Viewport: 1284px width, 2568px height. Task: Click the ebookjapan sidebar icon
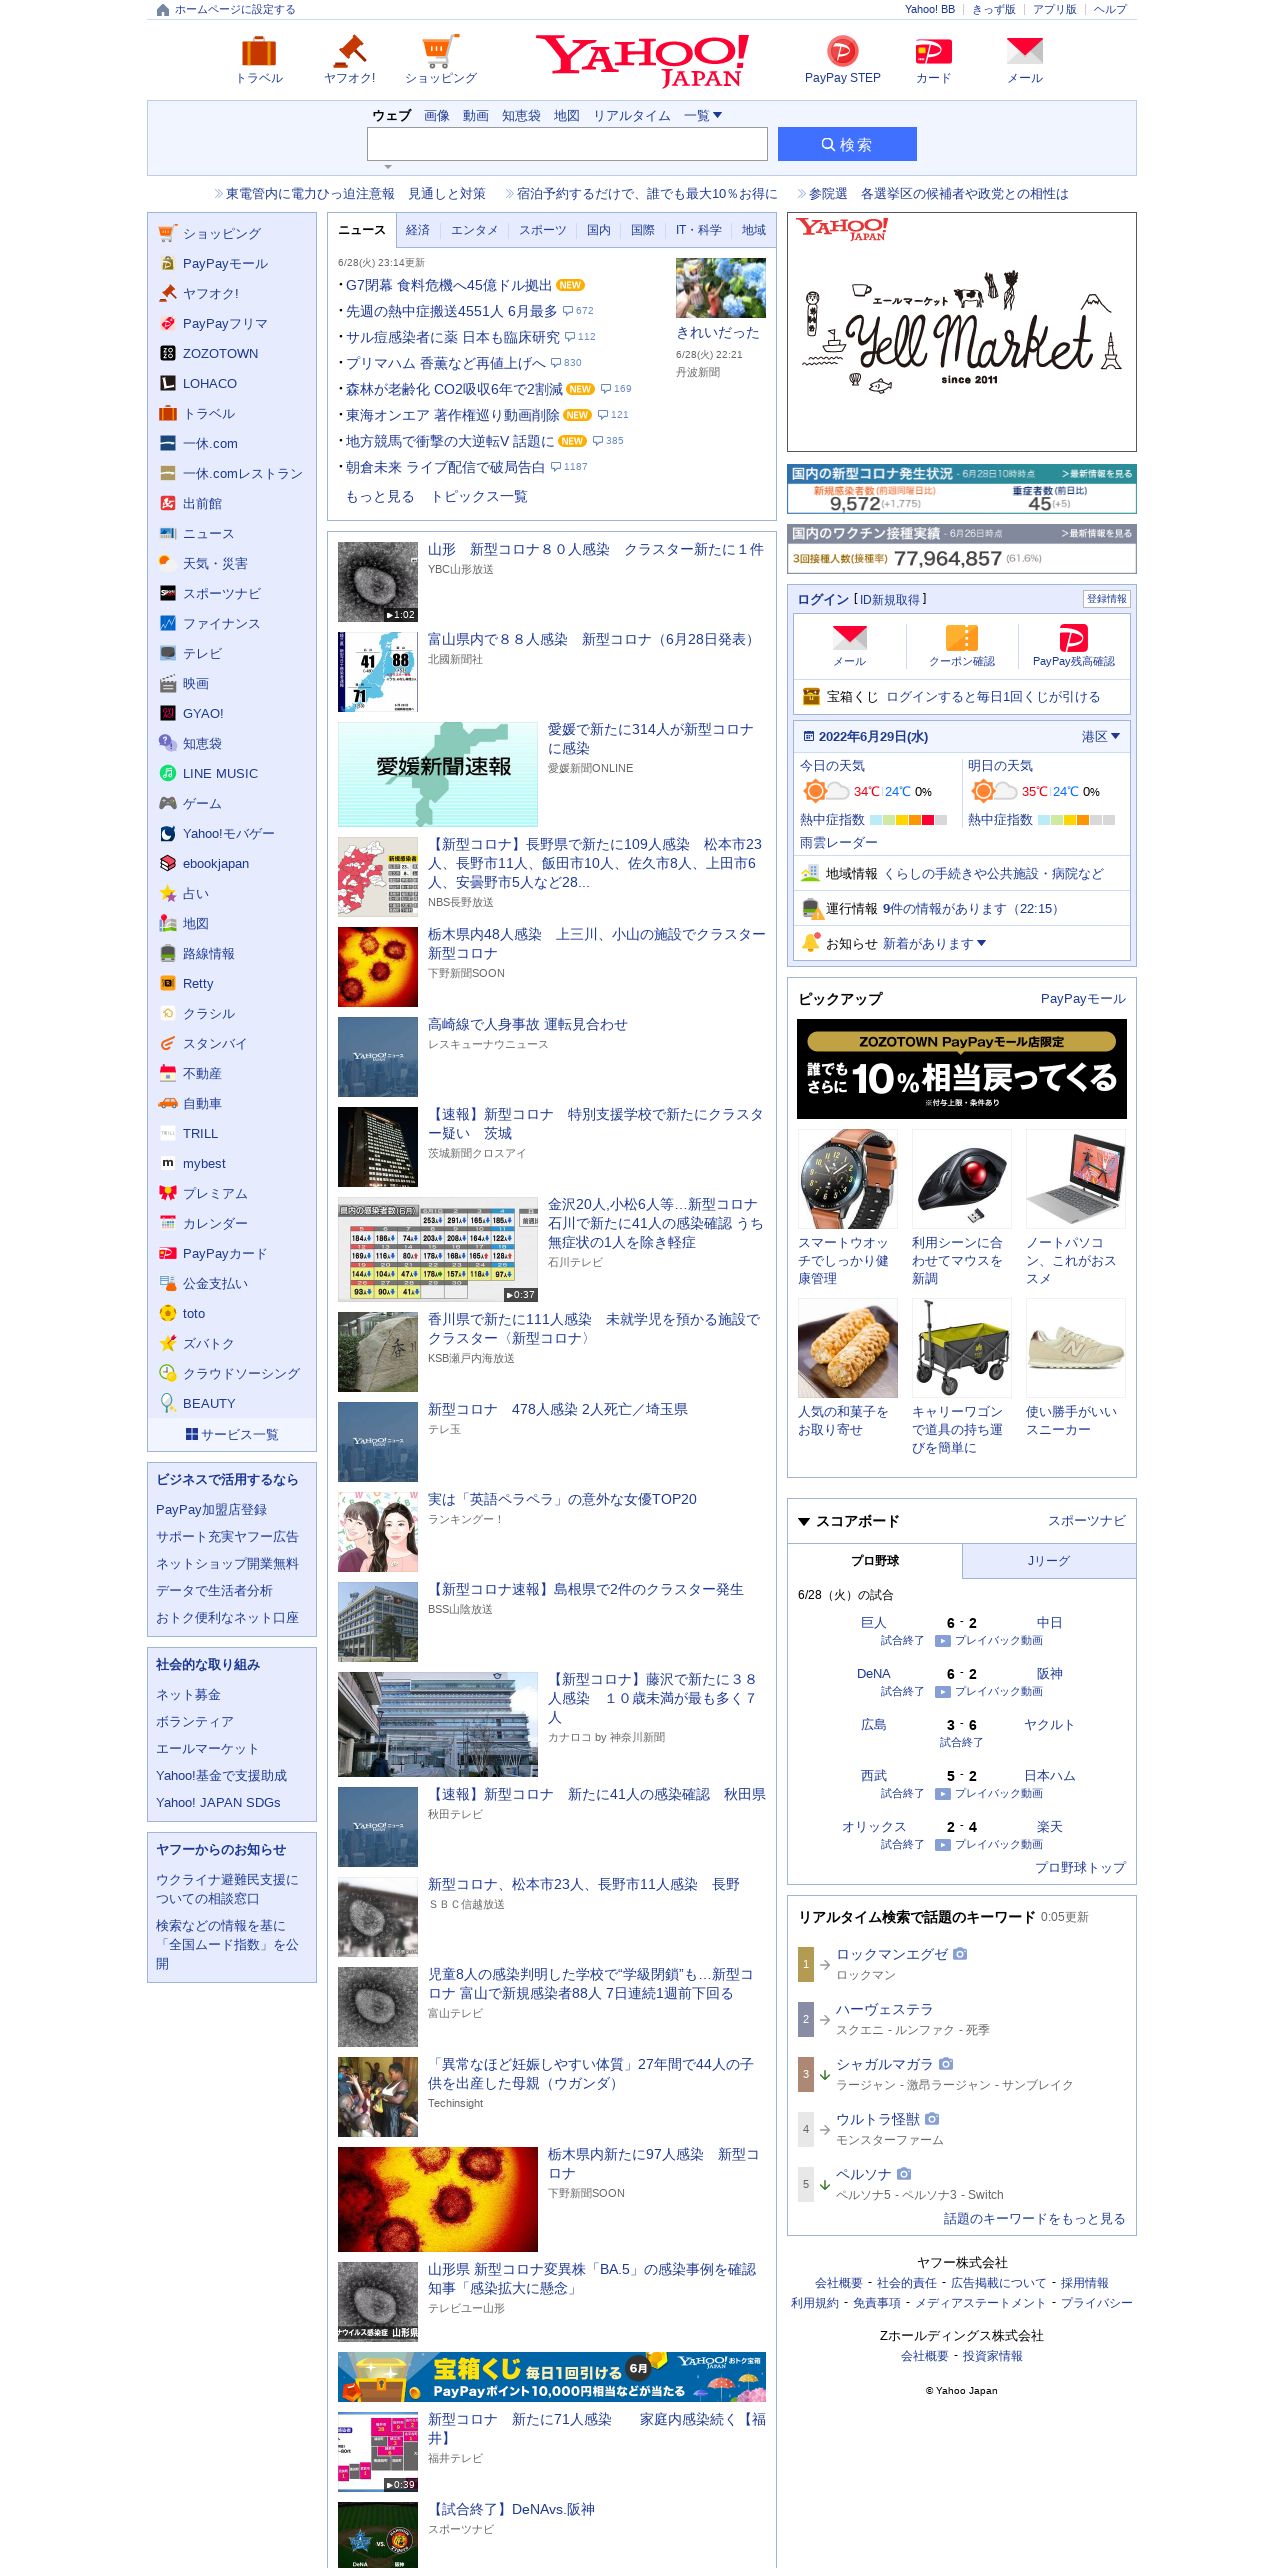point(167,864)
